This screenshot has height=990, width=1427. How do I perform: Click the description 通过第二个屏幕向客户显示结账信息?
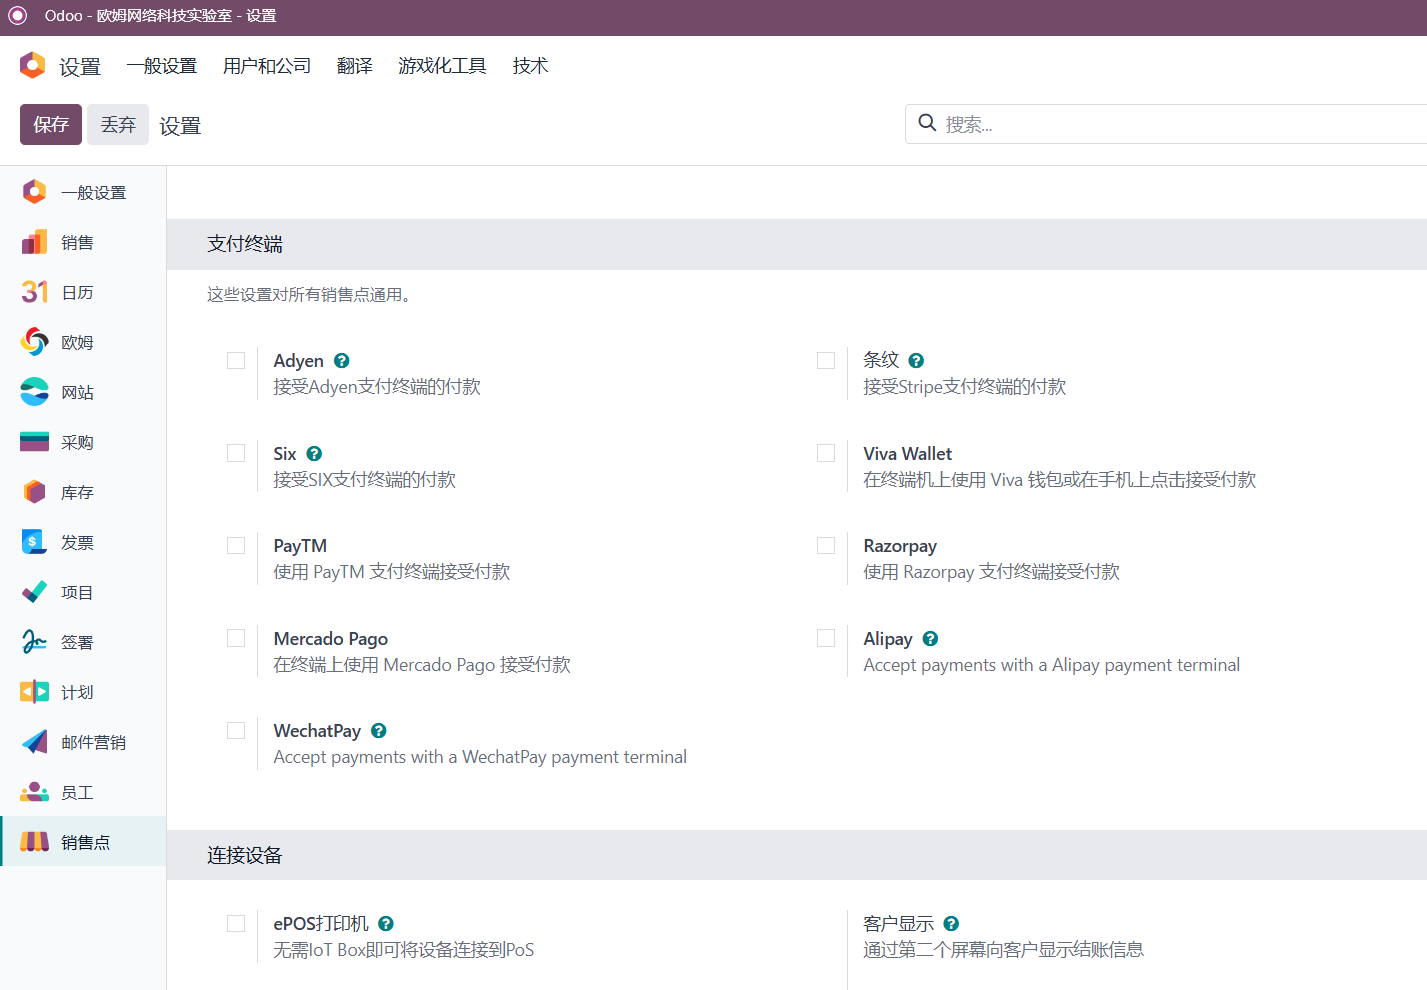1004,950
